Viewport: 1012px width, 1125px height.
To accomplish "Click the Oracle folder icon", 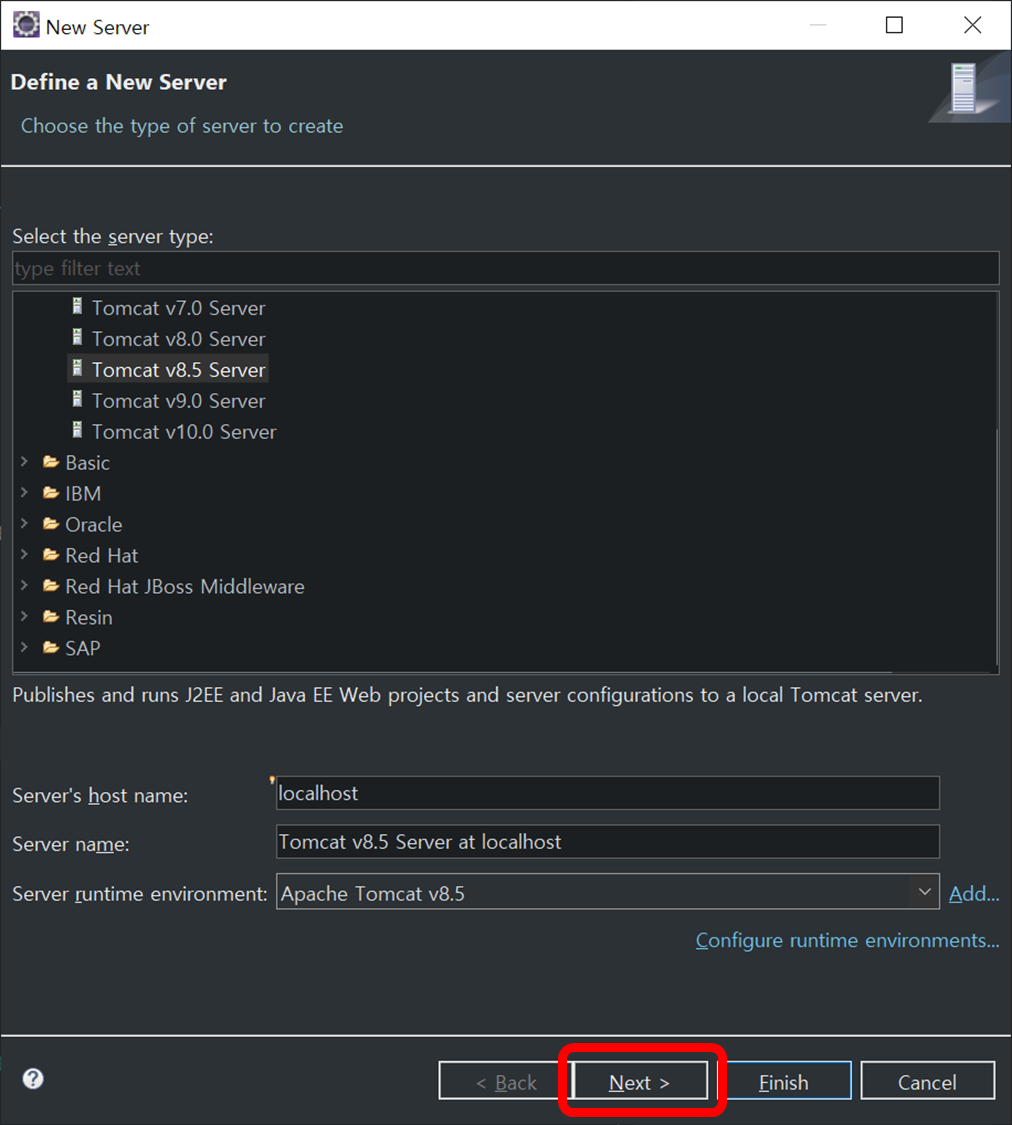I will tap(51, 523).
